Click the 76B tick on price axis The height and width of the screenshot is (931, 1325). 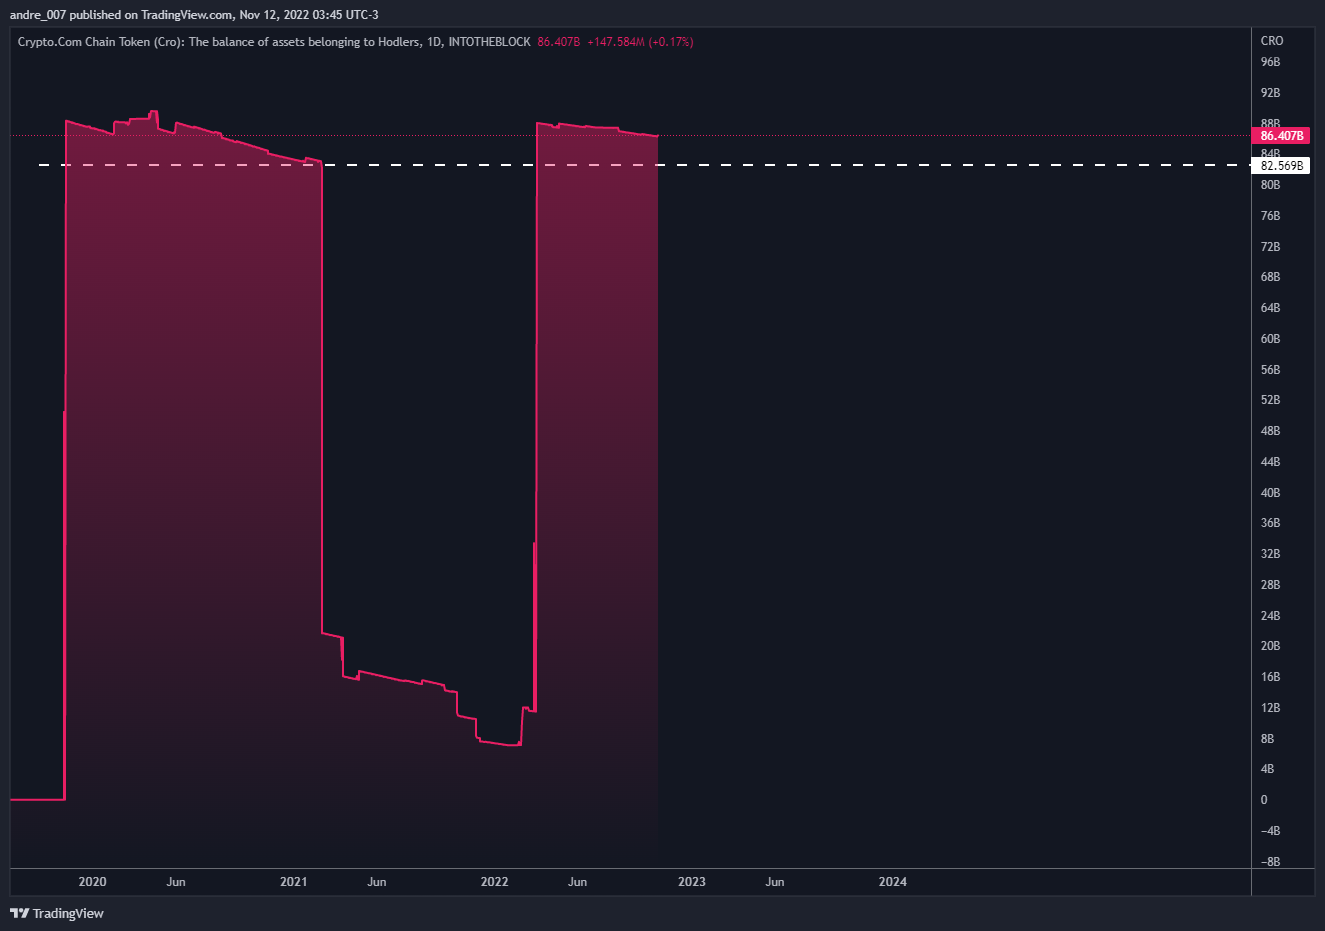[1270, 216]
